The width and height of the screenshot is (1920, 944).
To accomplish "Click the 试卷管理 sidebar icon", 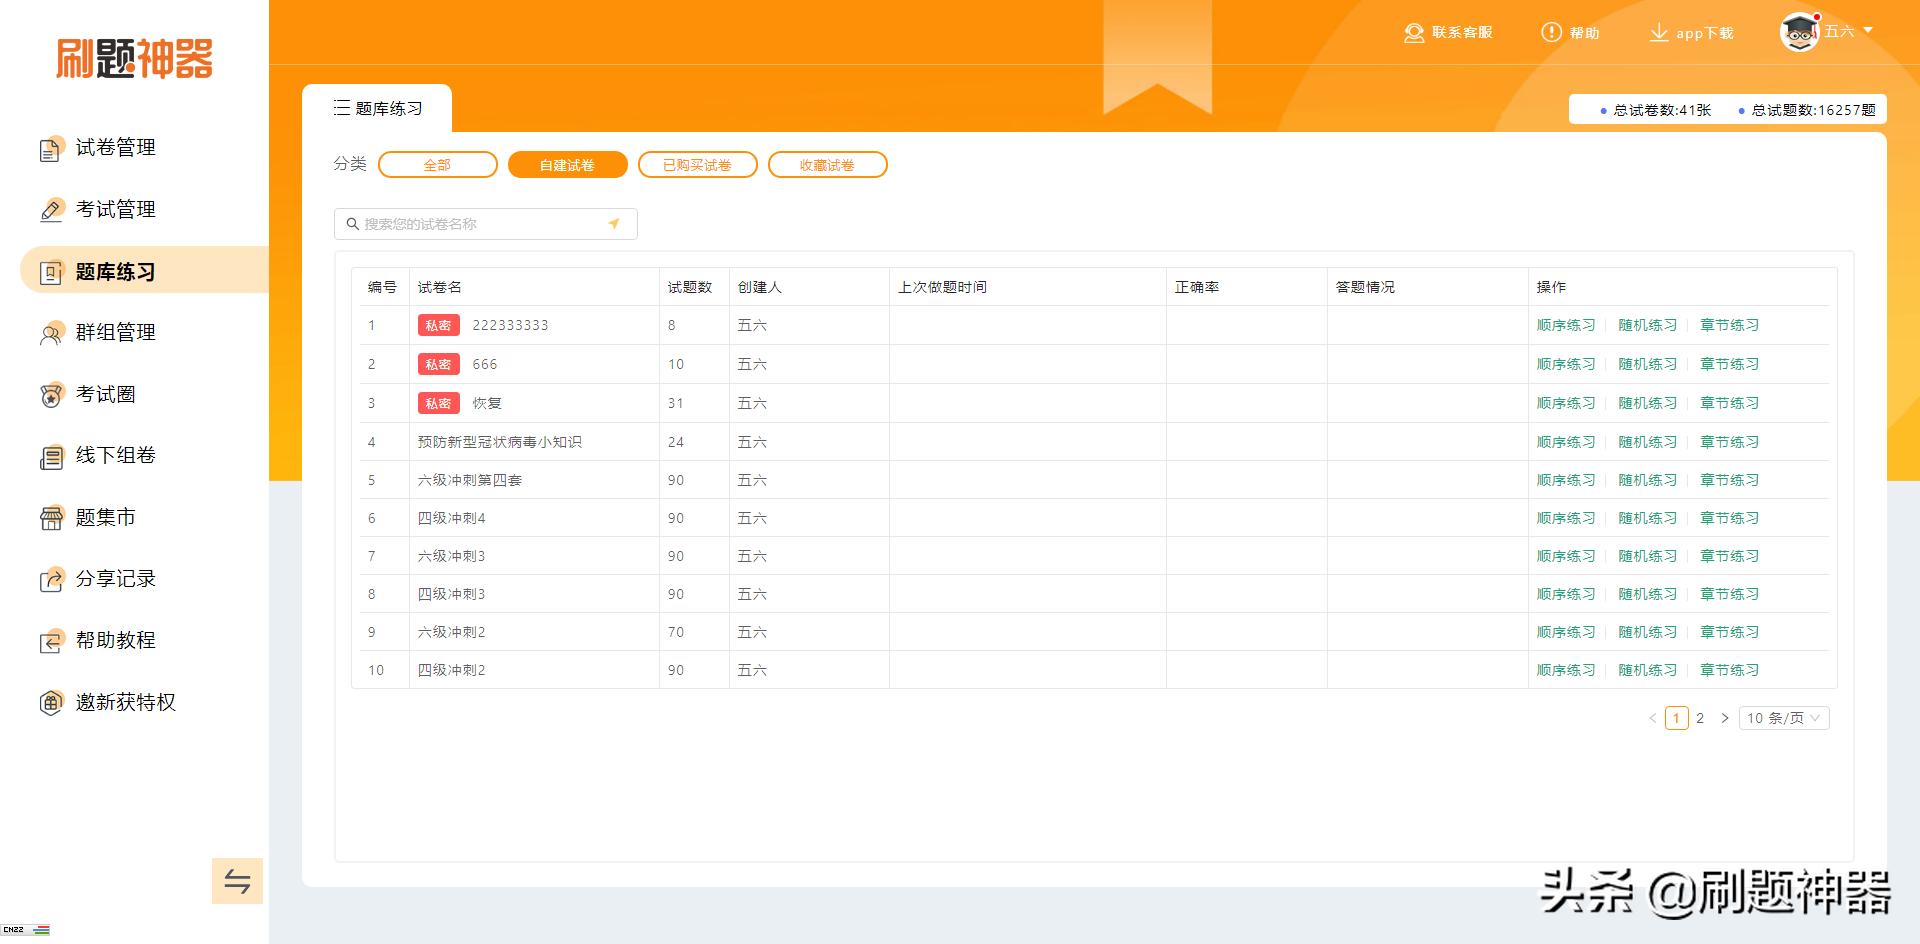I will [50, 149].
